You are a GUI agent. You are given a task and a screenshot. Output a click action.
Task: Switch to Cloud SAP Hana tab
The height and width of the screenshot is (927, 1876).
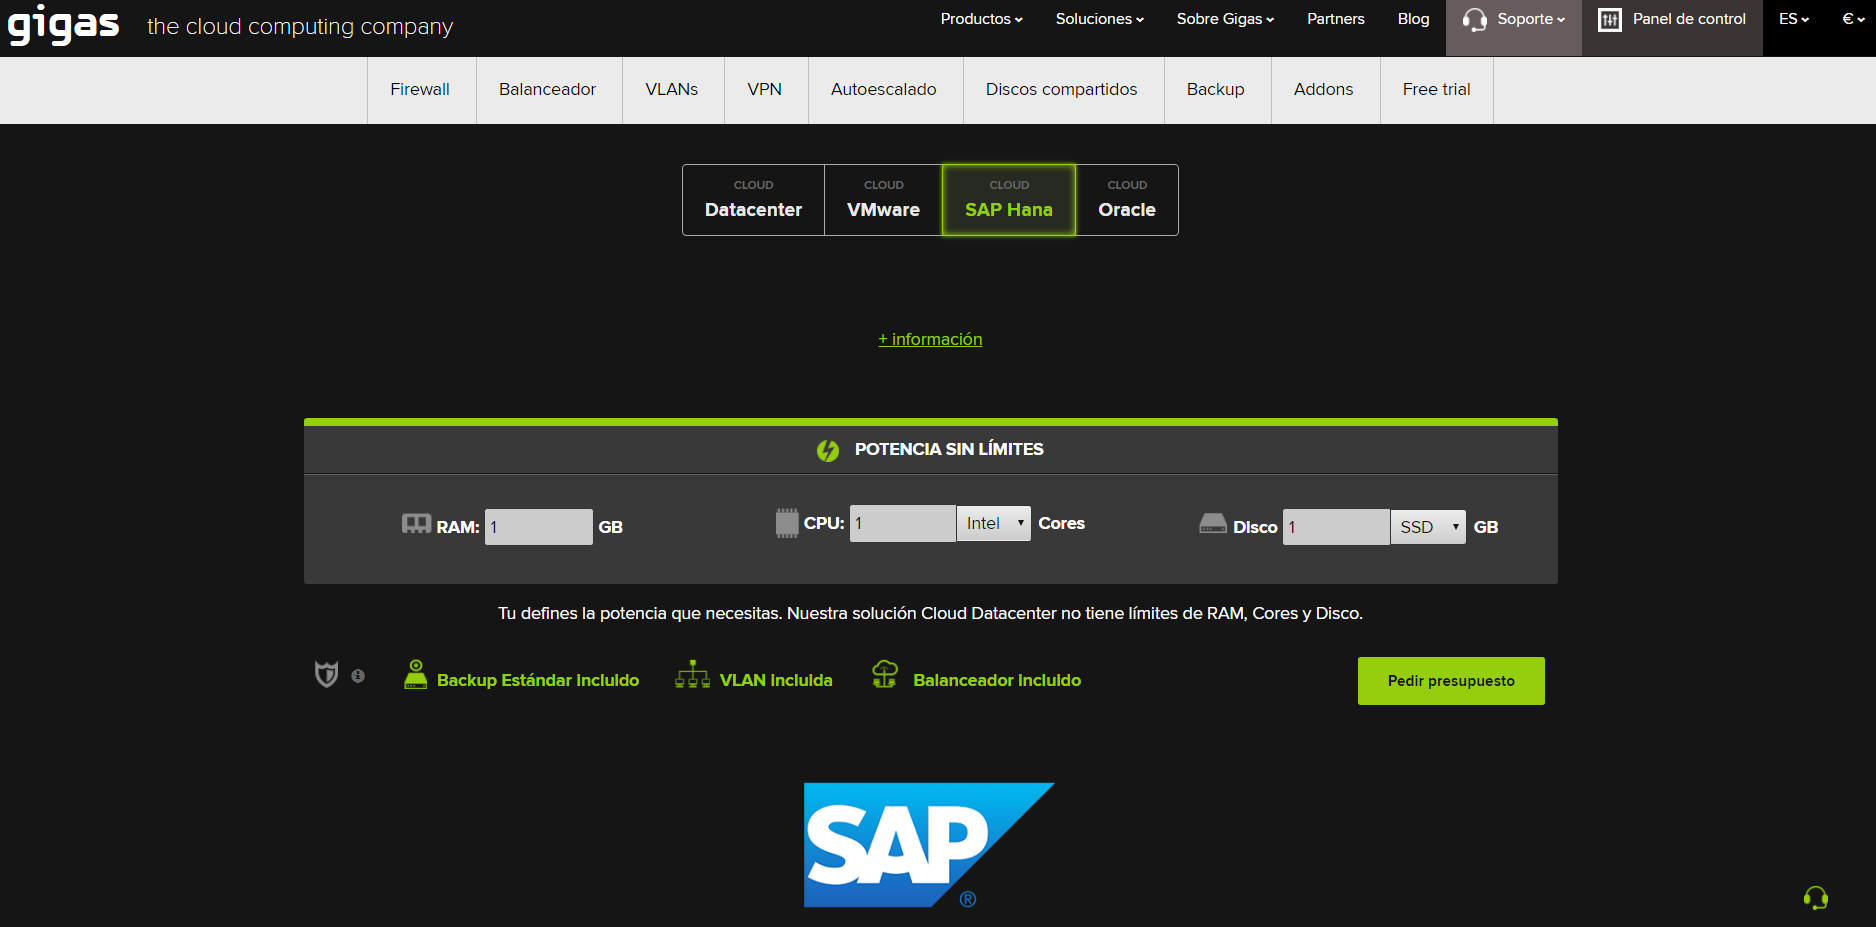(1009, 200)
